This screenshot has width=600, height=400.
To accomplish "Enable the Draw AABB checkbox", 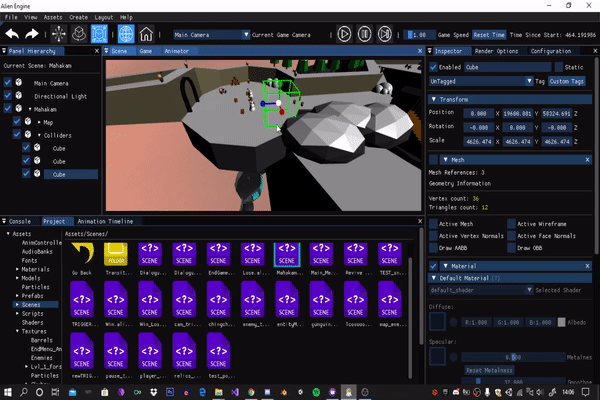I will pyautogui.click(x=433, y=248).
